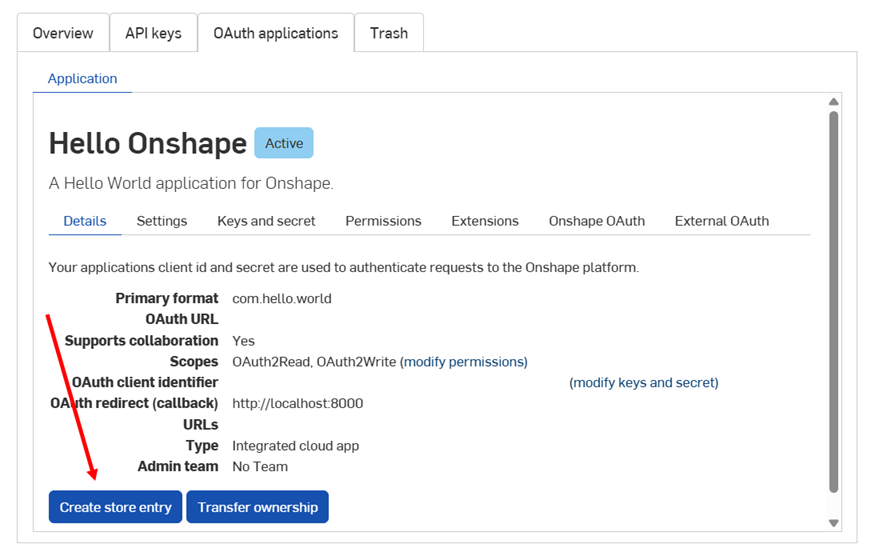Click the modify permissions link

coord(465,362)
